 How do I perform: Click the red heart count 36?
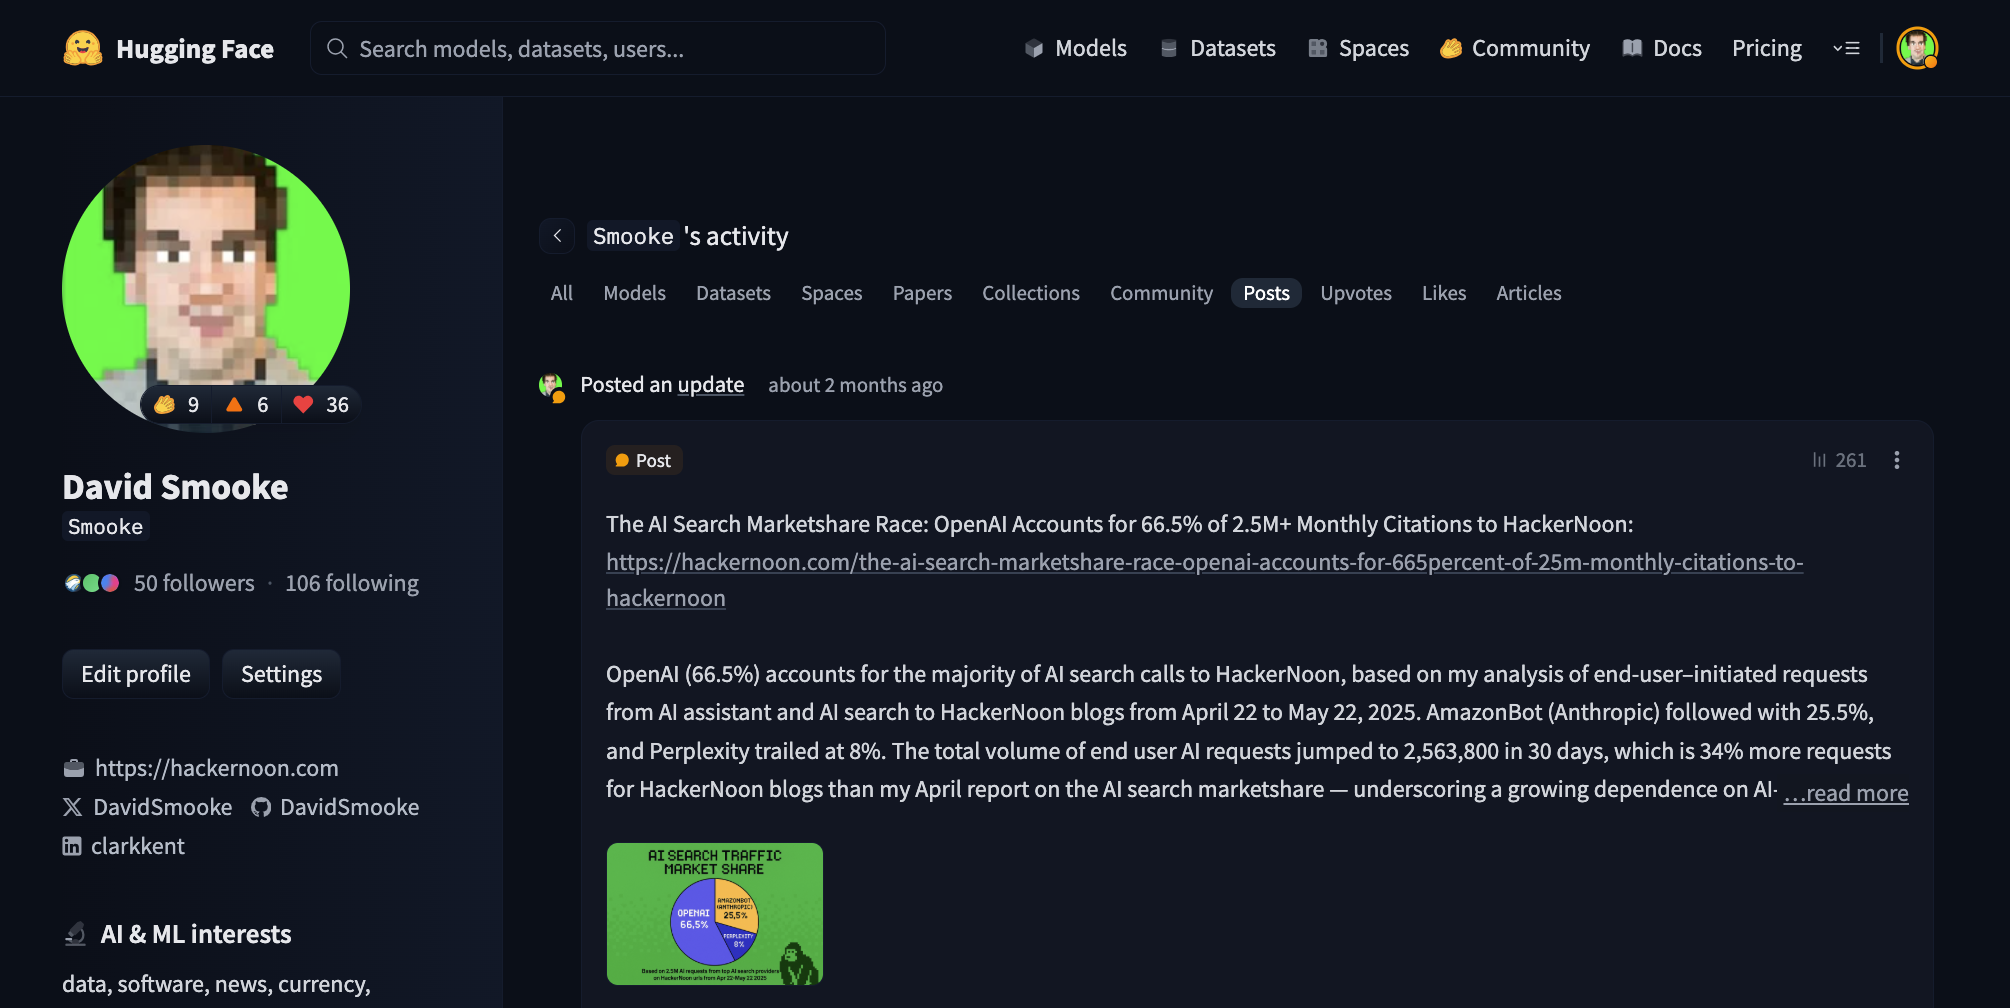(321, 405)
